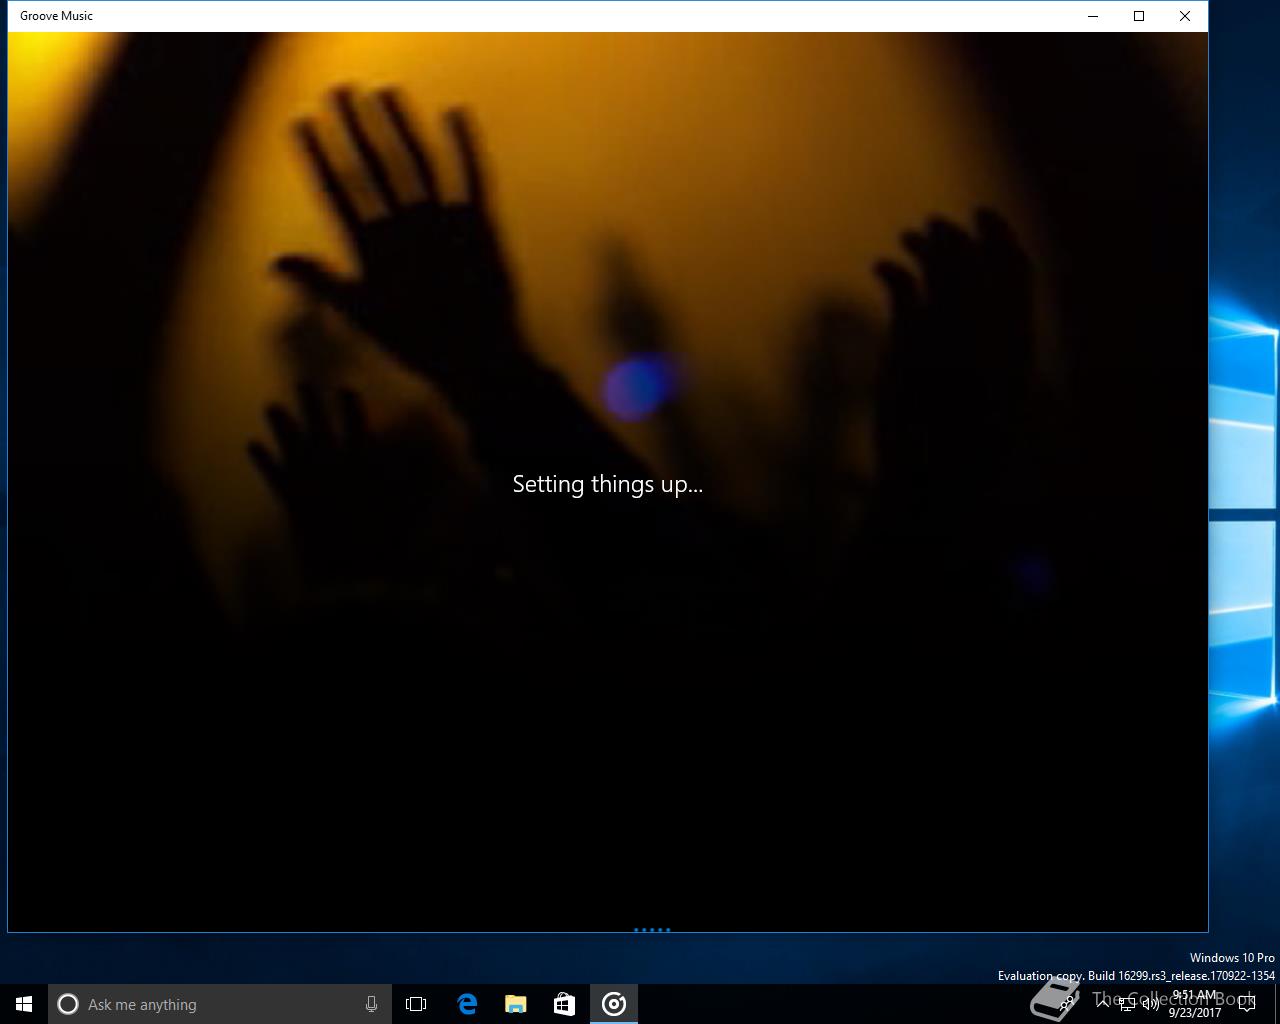Activate the Cortana microphone icon
The height and width of the screenshot is (1024, 1280).
[x=371, y=1004]
